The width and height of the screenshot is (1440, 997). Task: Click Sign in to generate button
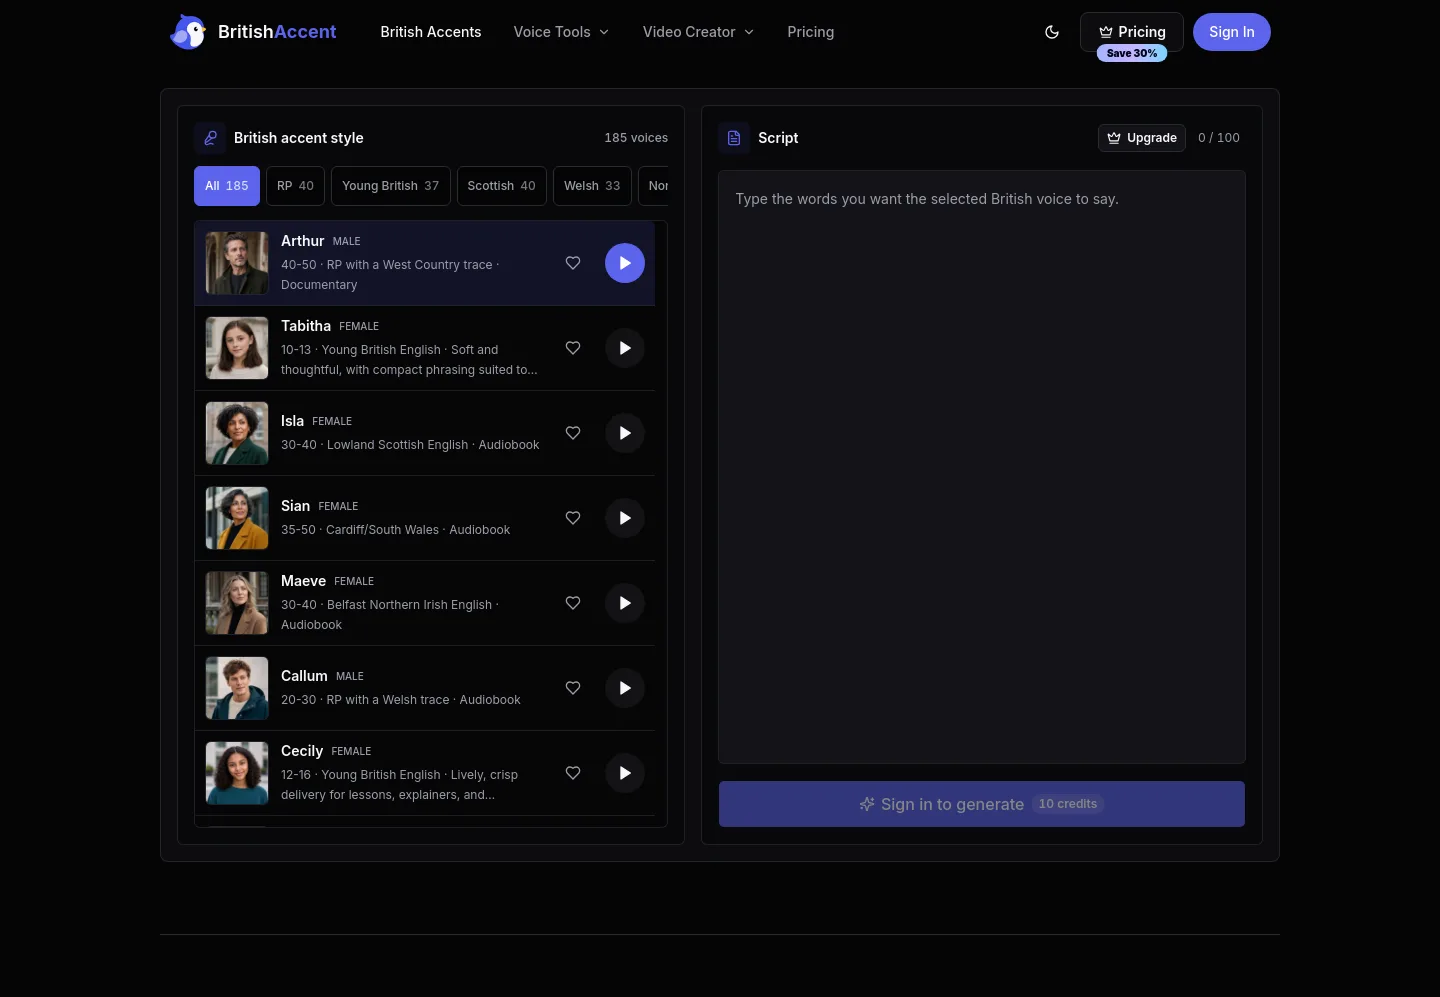coord(982,804)
